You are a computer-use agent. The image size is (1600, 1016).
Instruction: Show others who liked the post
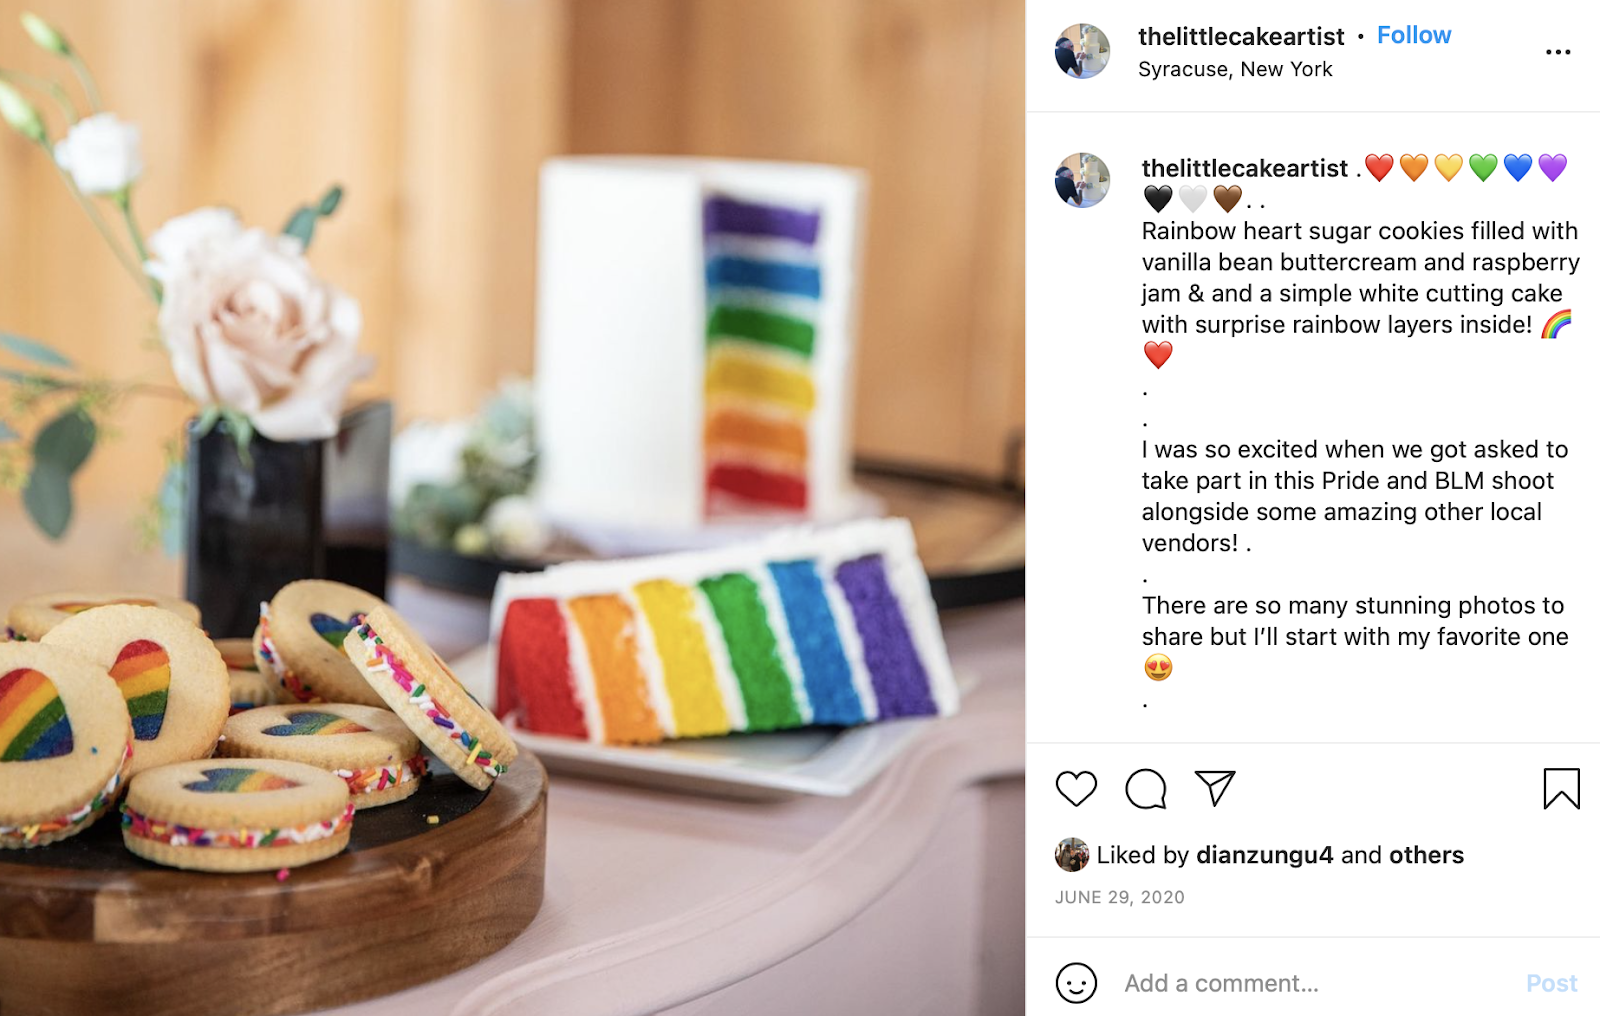[x=1426, y=855]
